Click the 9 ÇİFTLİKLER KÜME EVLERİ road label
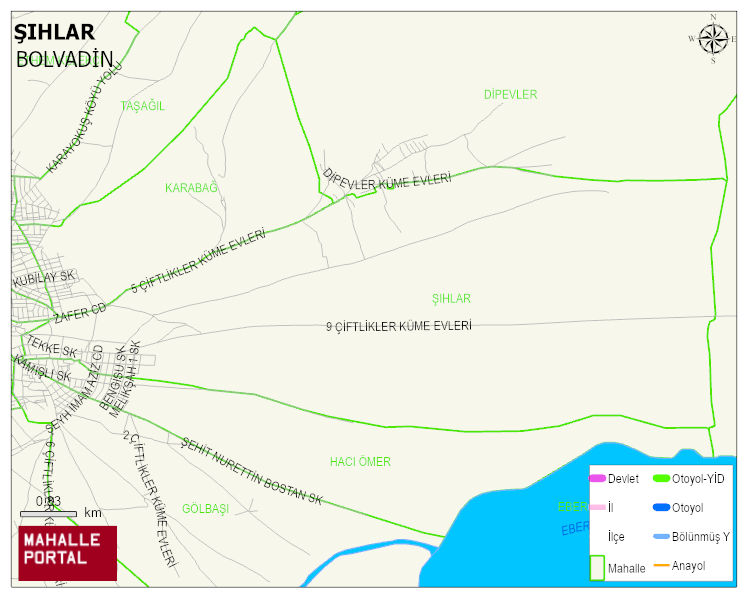This screenshot has height=598, width=748. pos(398,326)
